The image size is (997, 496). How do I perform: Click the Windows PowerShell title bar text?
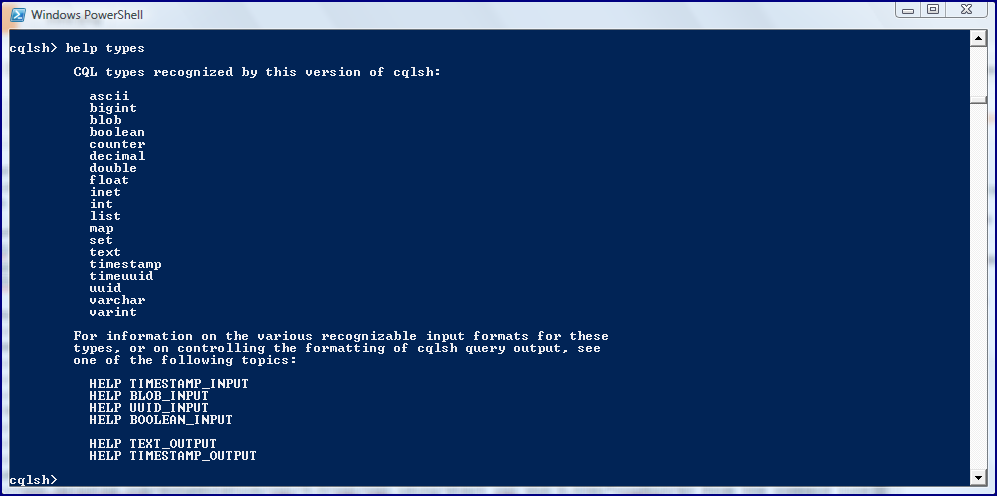(x=86, y=15)
